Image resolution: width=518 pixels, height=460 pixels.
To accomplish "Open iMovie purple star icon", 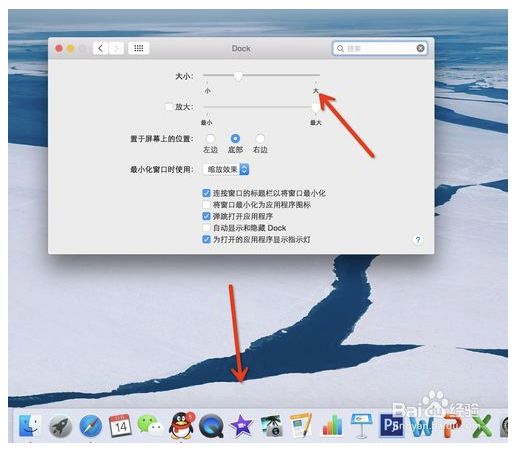I will coord(241,426).
